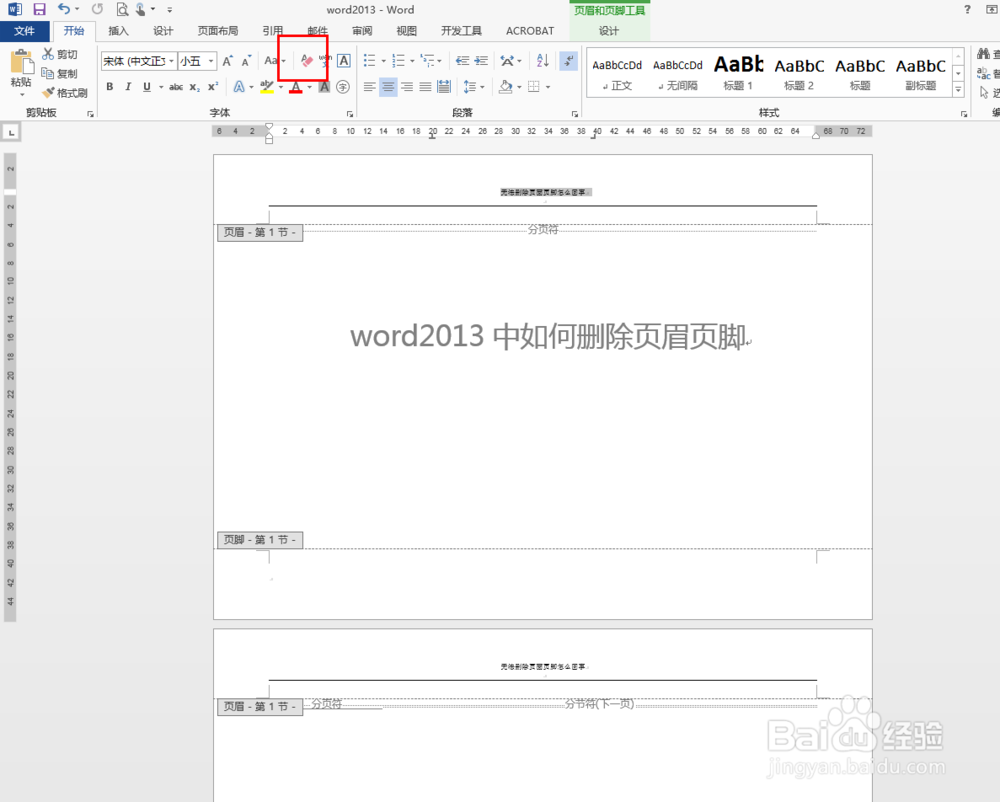
Task: Click the document title text word2013
Action: pyautogui.click(x=417, y=336)
